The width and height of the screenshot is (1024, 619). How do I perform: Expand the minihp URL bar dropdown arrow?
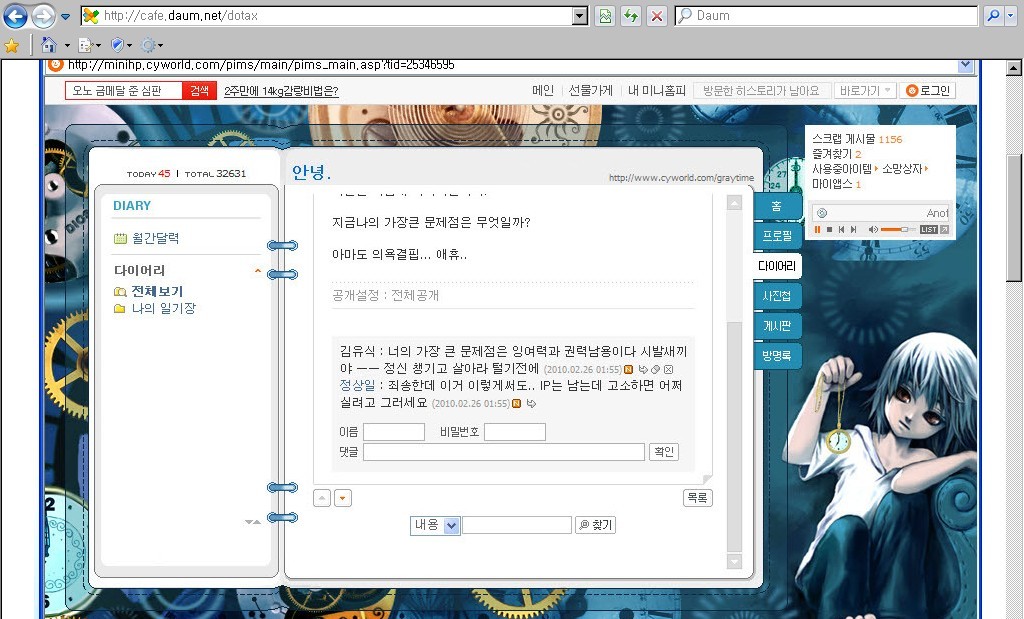pos(965,65)
